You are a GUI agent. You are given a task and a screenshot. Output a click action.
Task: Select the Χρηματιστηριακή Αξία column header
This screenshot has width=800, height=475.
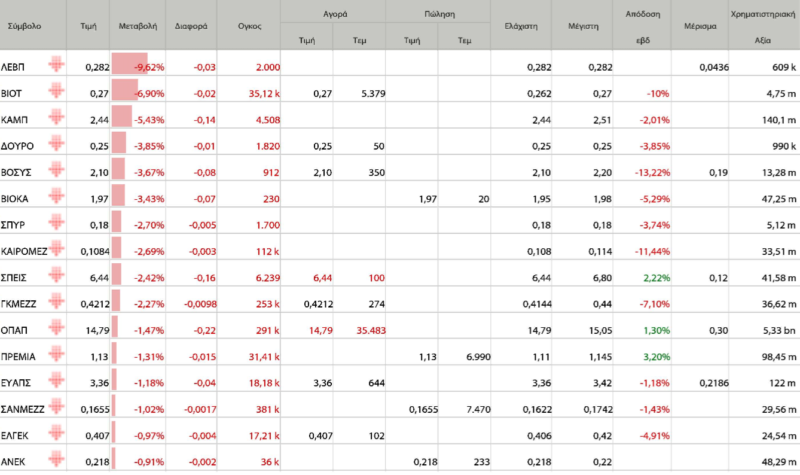764,26
